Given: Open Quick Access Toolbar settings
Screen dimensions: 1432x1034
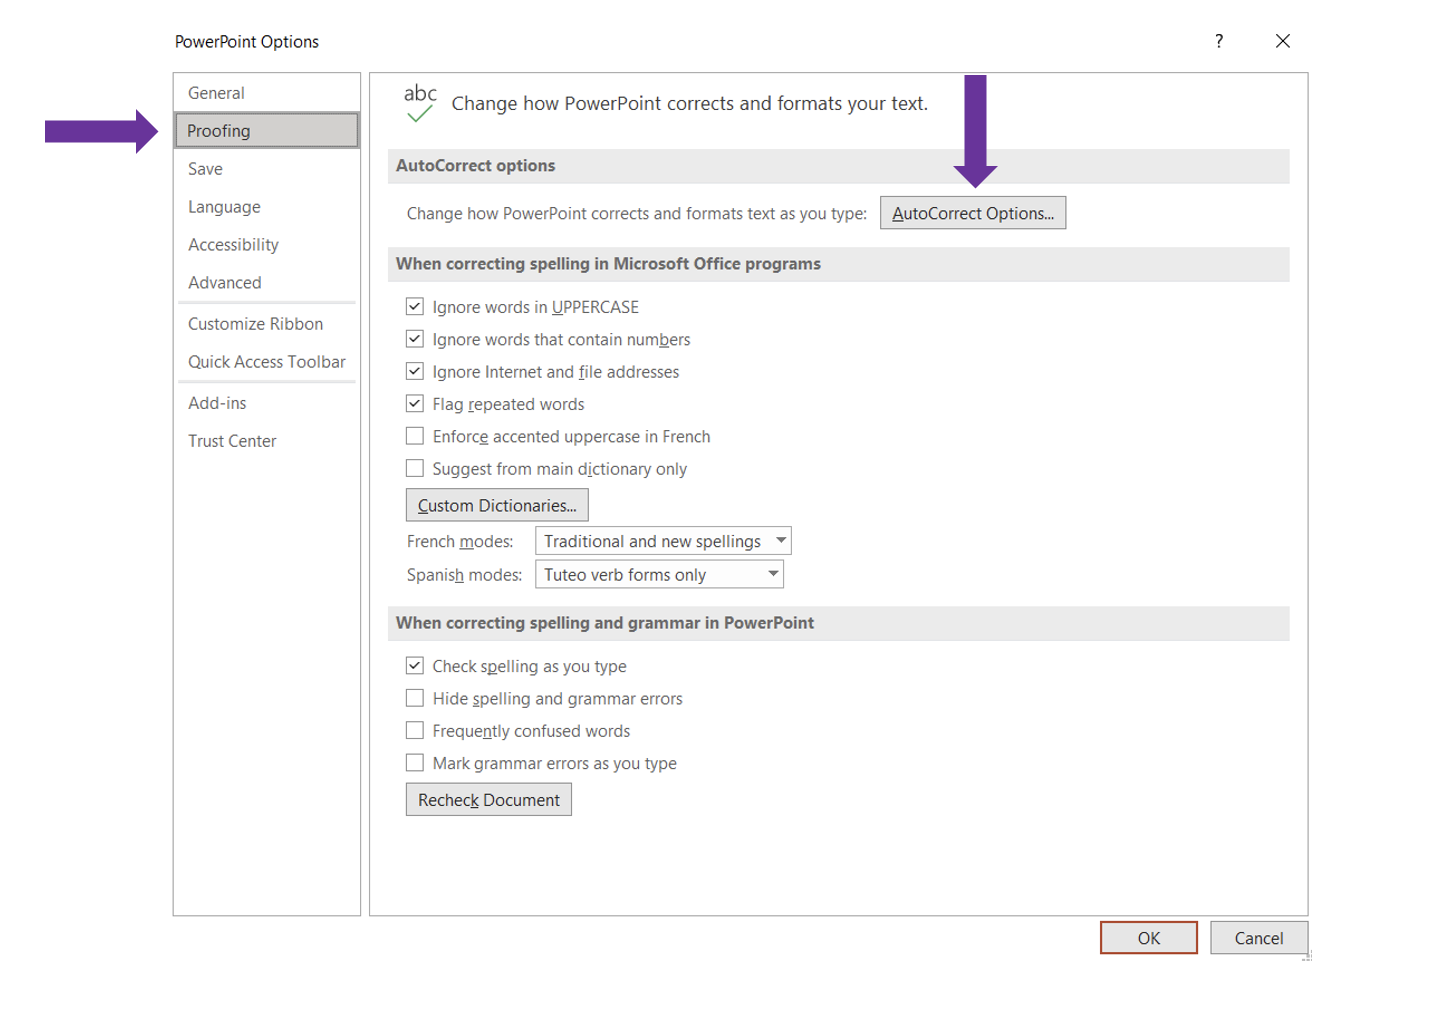Looking at the screenshot, I should (x=266, y=362).
